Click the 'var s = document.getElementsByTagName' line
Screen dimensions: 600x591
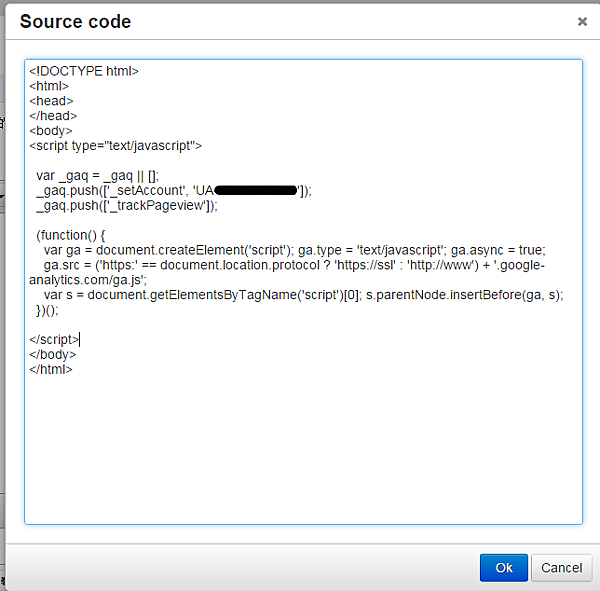coord(304,295)
